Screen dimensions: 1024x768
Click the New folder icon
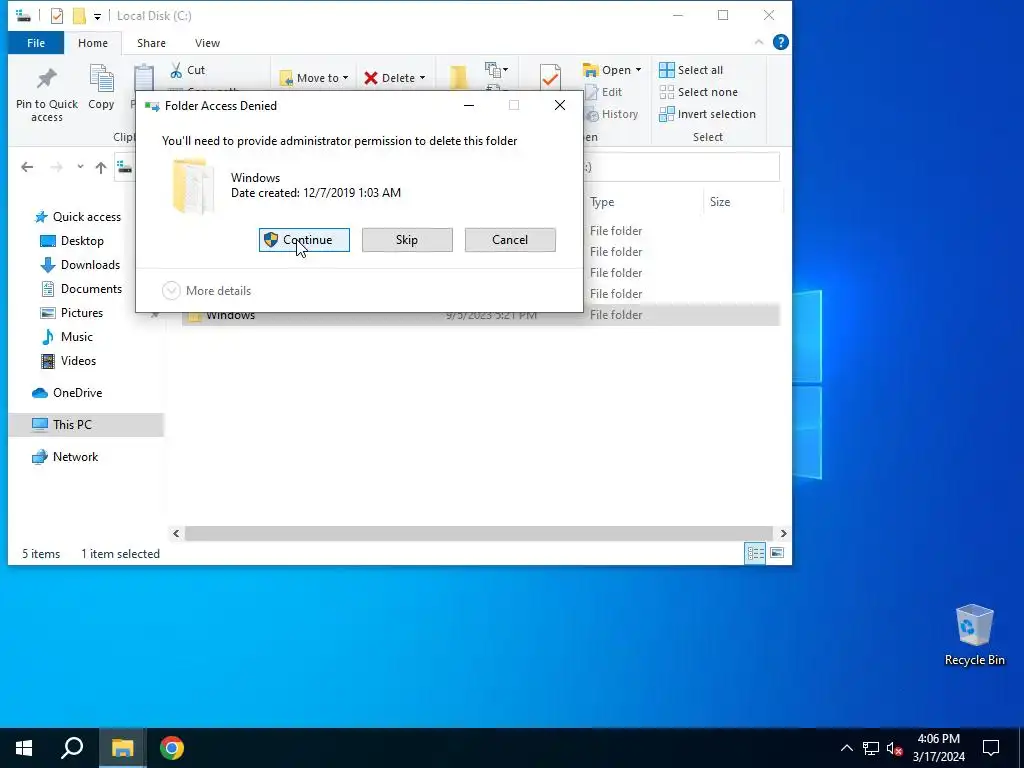(x=458, y=77)
